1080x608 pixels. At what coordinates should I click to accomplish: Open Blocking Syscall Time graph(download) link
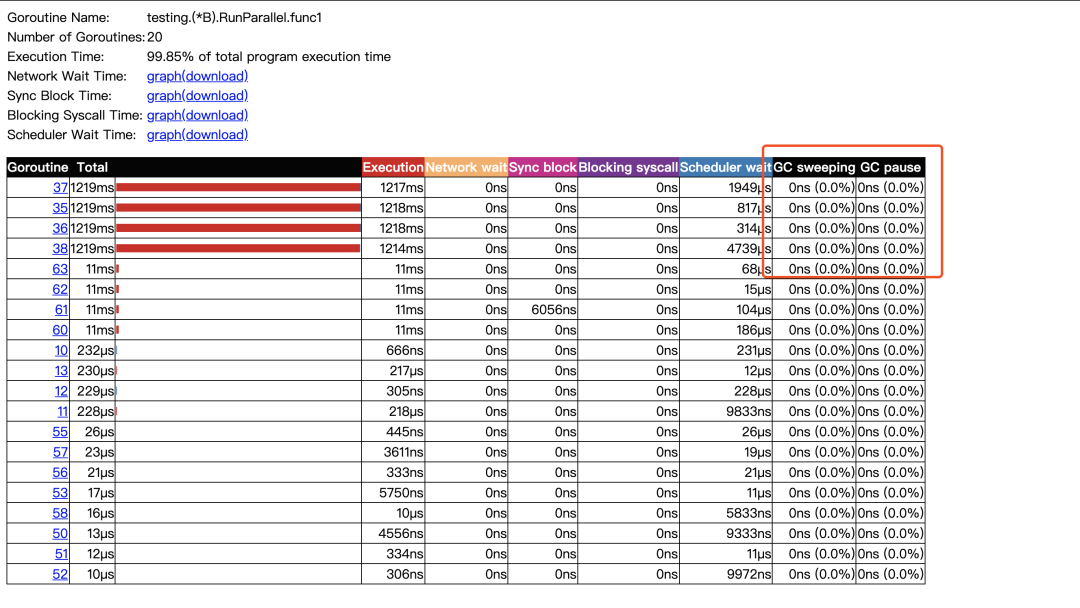tap(197, 115)
